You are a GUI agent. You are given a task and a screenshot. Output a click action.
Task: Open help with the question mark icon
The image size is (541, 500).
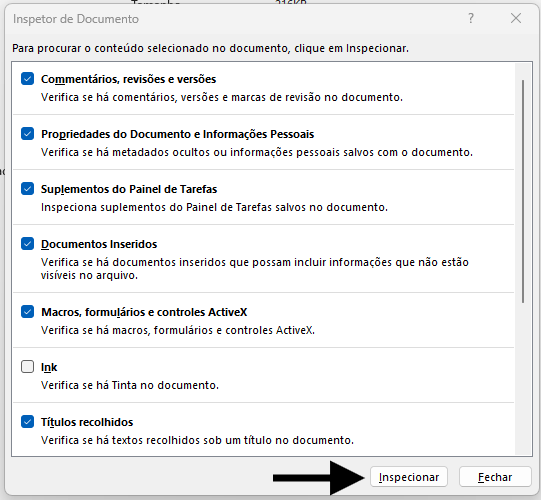pyautogui.click(x=471, y=18)
